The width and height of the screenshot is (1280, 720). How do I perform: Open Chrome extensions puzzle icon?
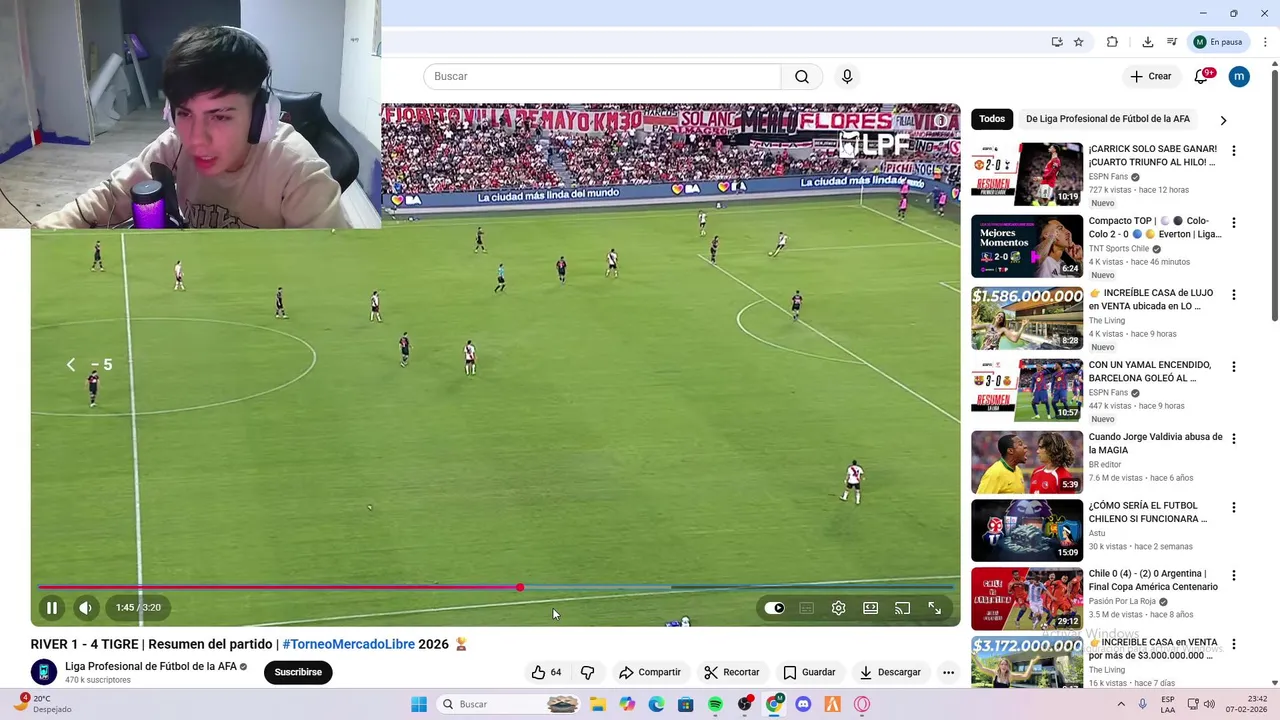tap(1112, 42)
